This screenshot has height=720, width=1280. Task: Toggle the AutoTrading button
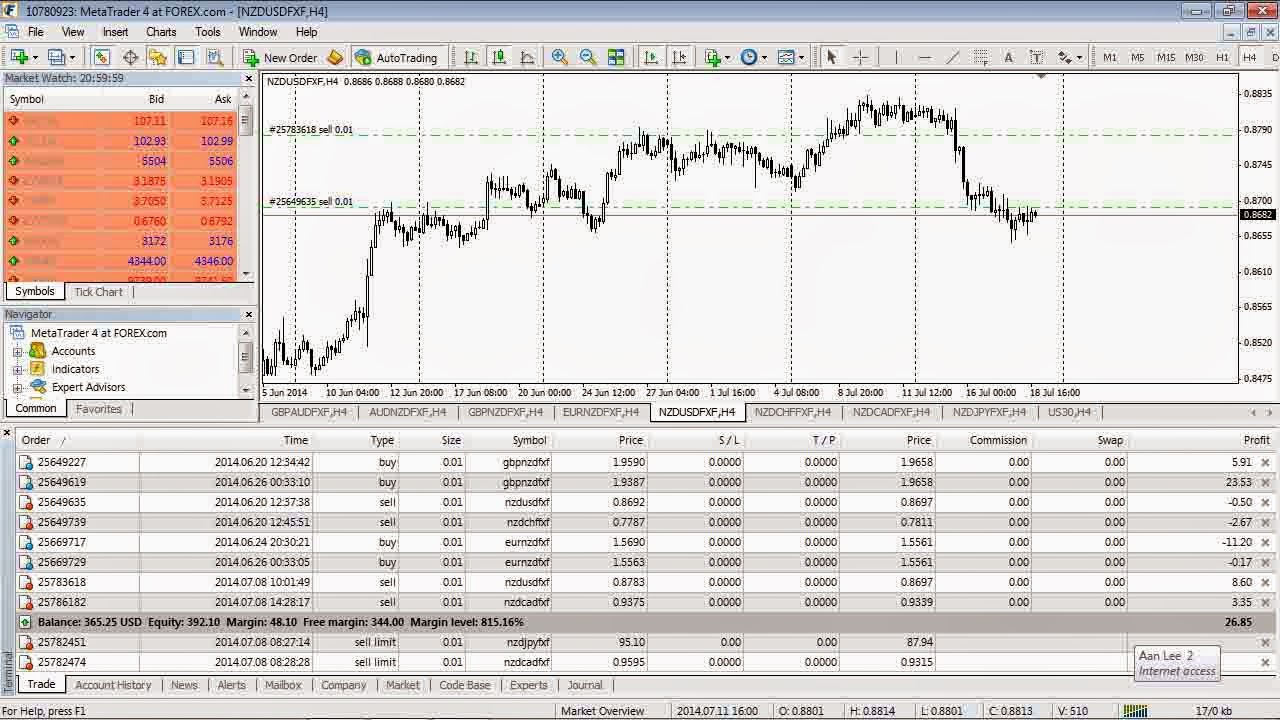(397, 57)
